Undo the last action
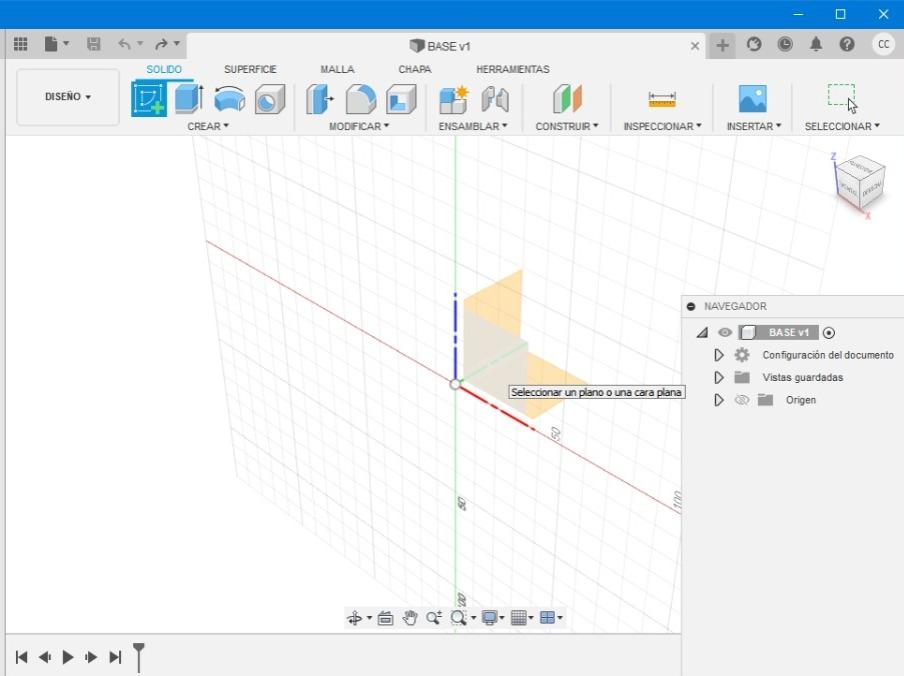 [124, 44]
